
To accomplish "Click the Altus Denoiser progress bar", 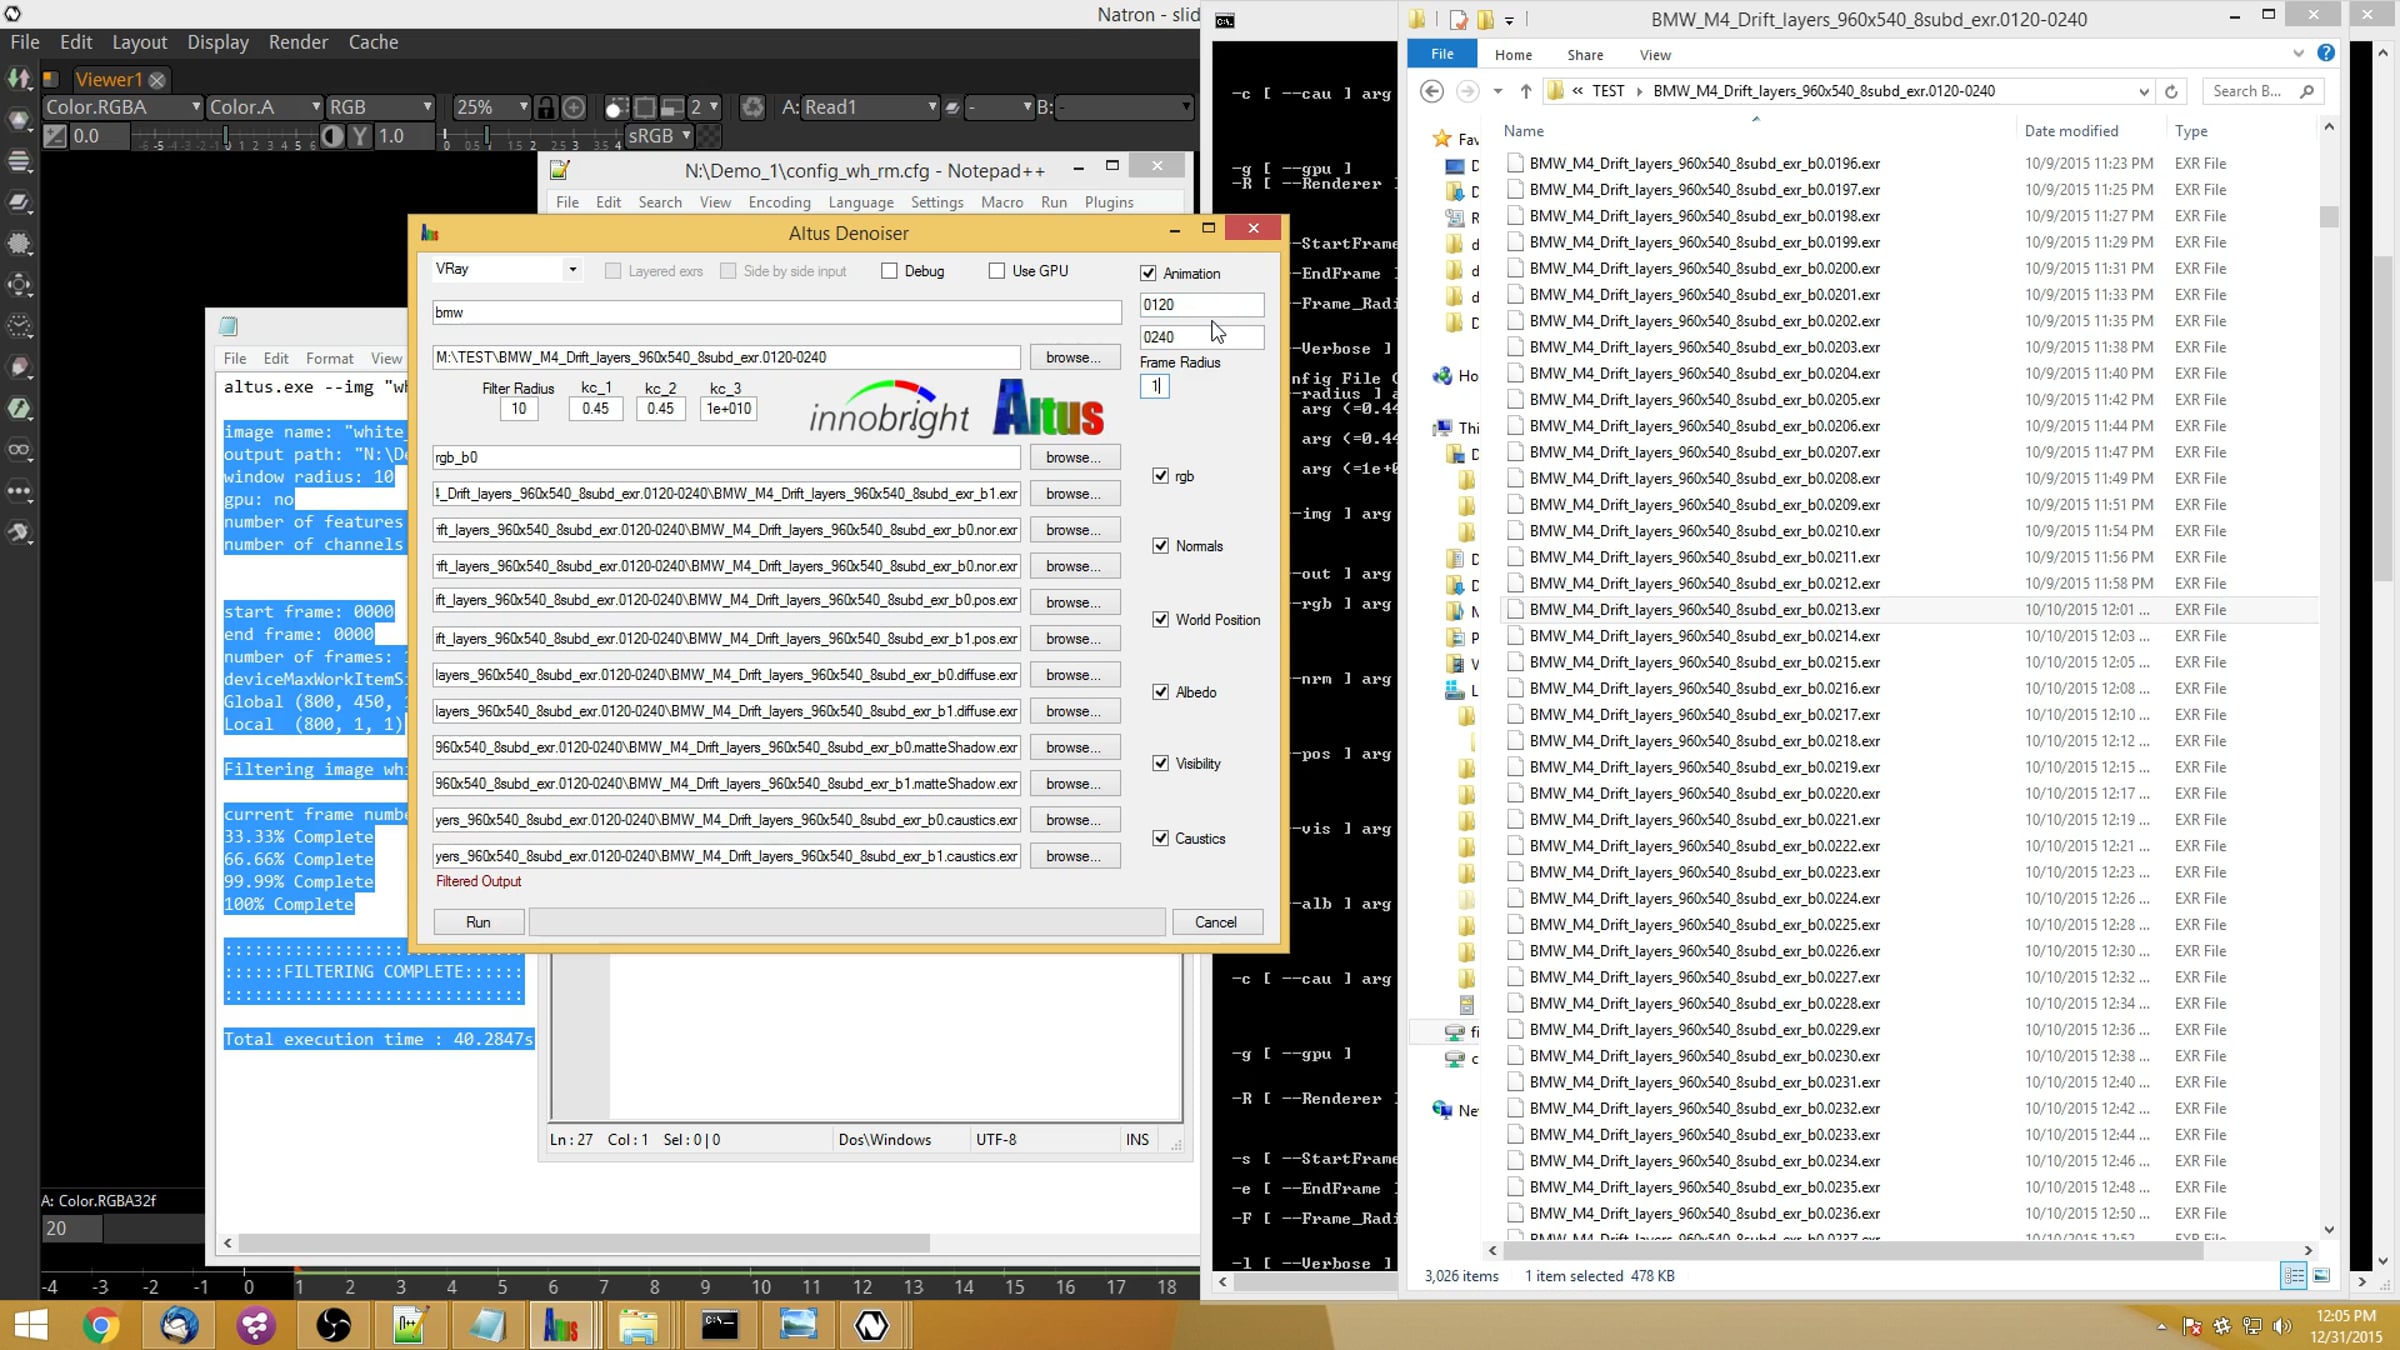I will (x=847, y=922).
